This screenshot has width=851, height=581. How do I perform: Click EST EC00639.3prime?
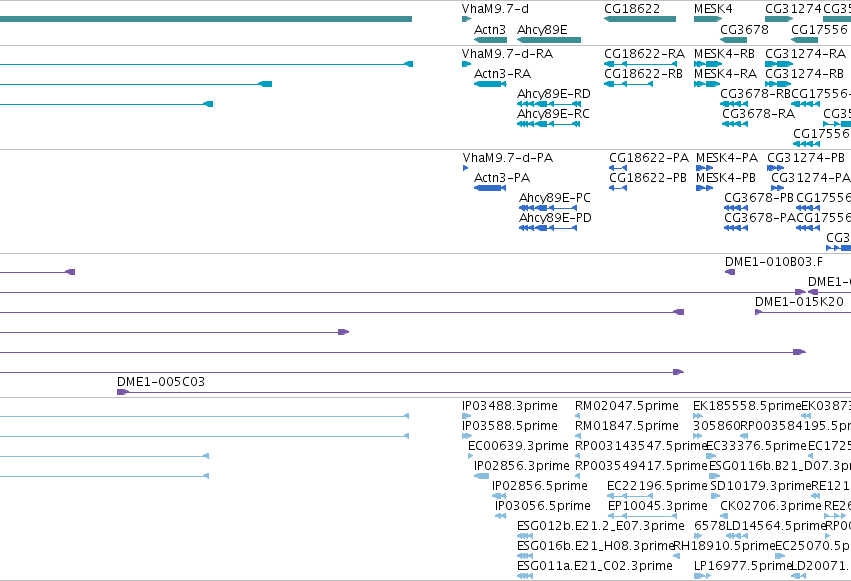coord(470,456)
